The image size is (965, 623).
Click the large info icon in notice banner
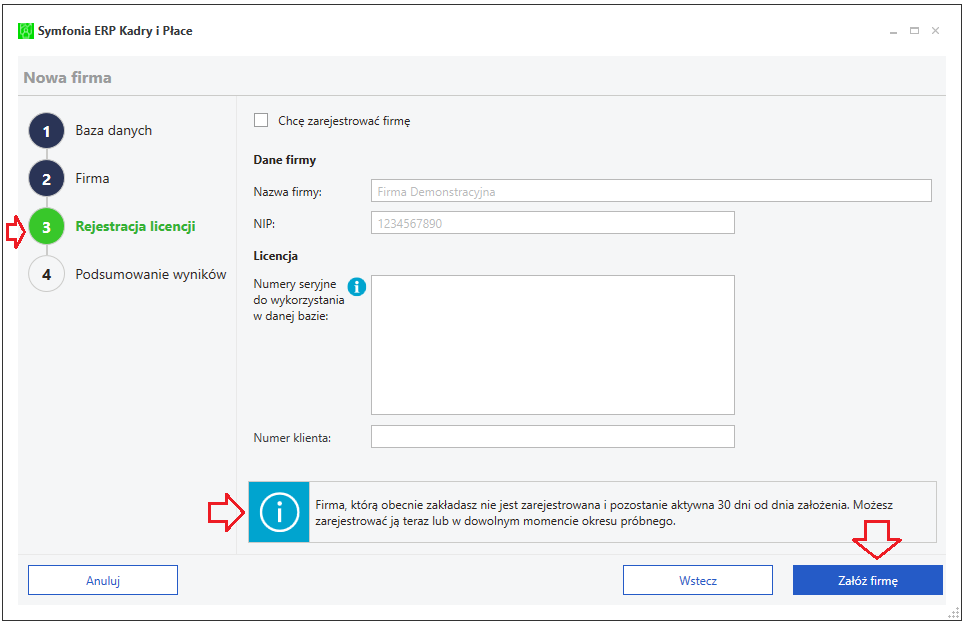279,512
